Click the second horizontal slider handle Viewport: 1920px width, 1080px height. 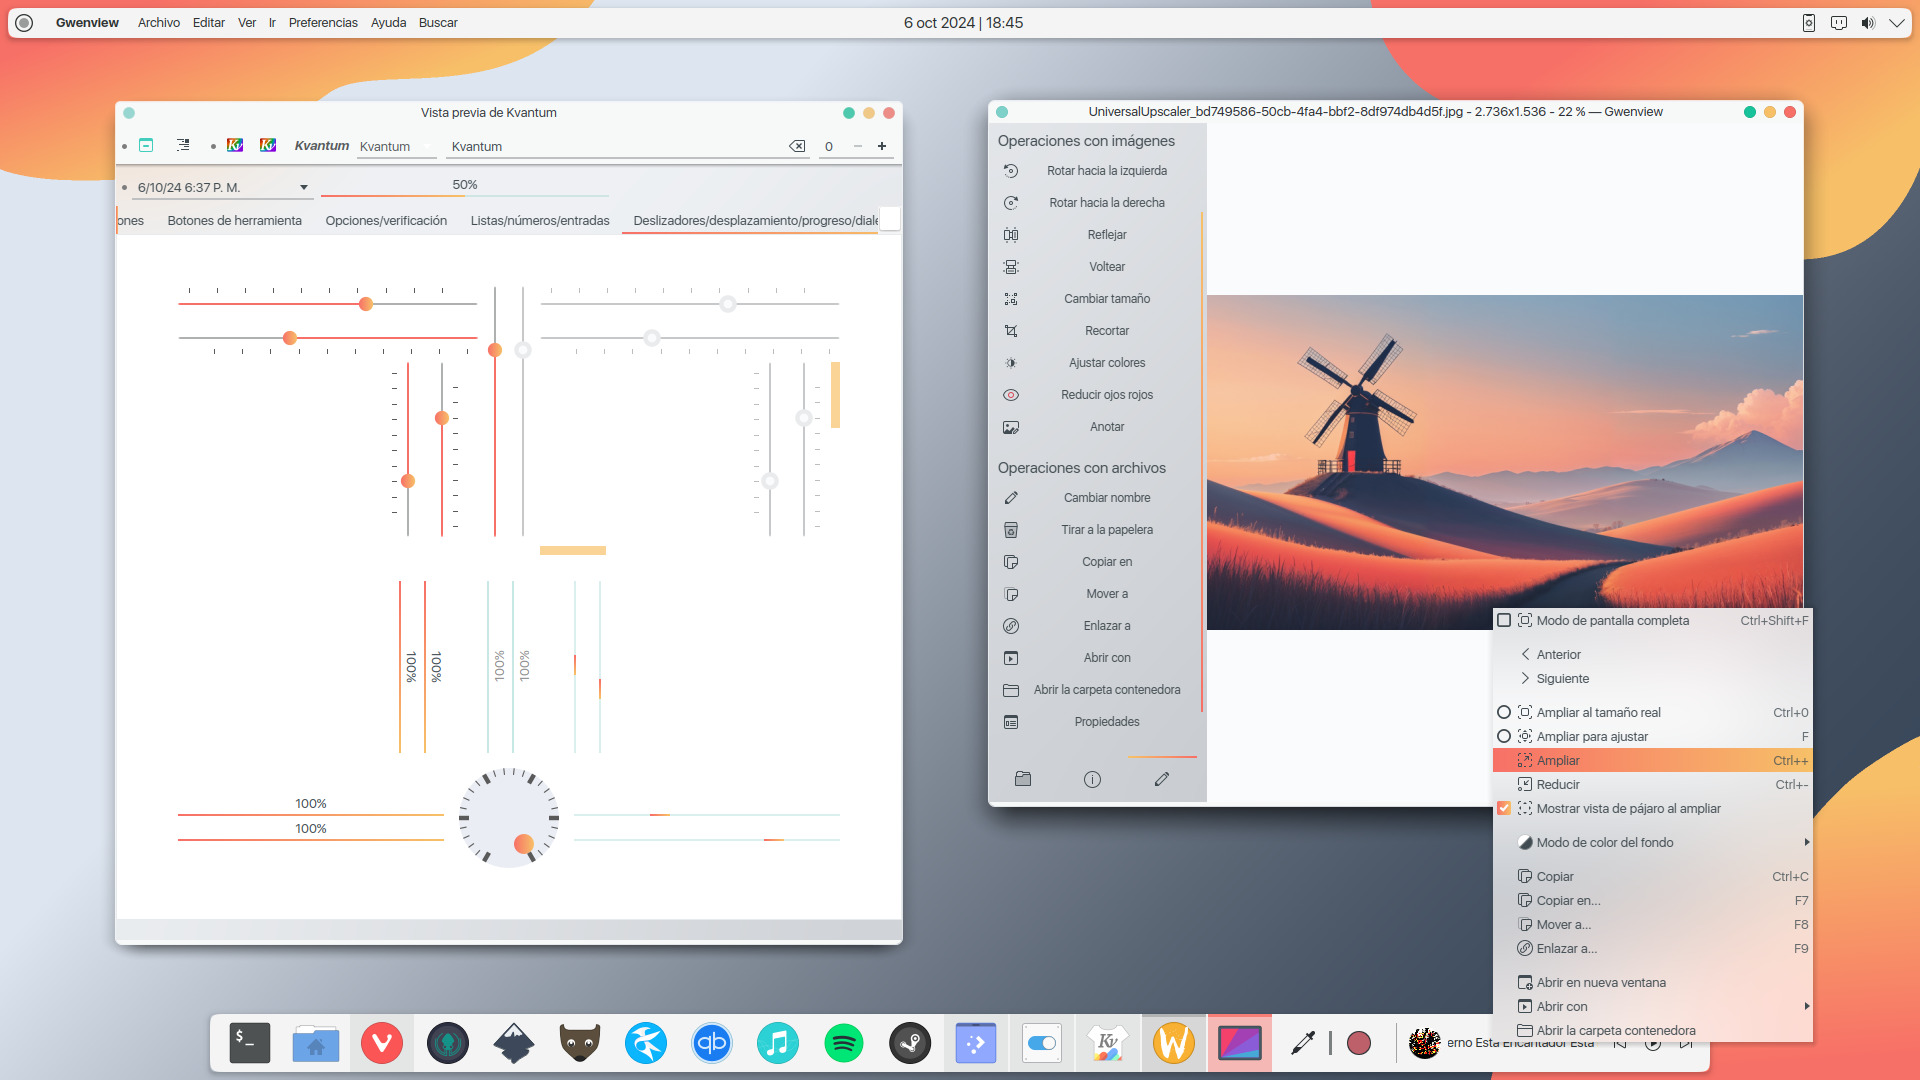click(290, 338)
